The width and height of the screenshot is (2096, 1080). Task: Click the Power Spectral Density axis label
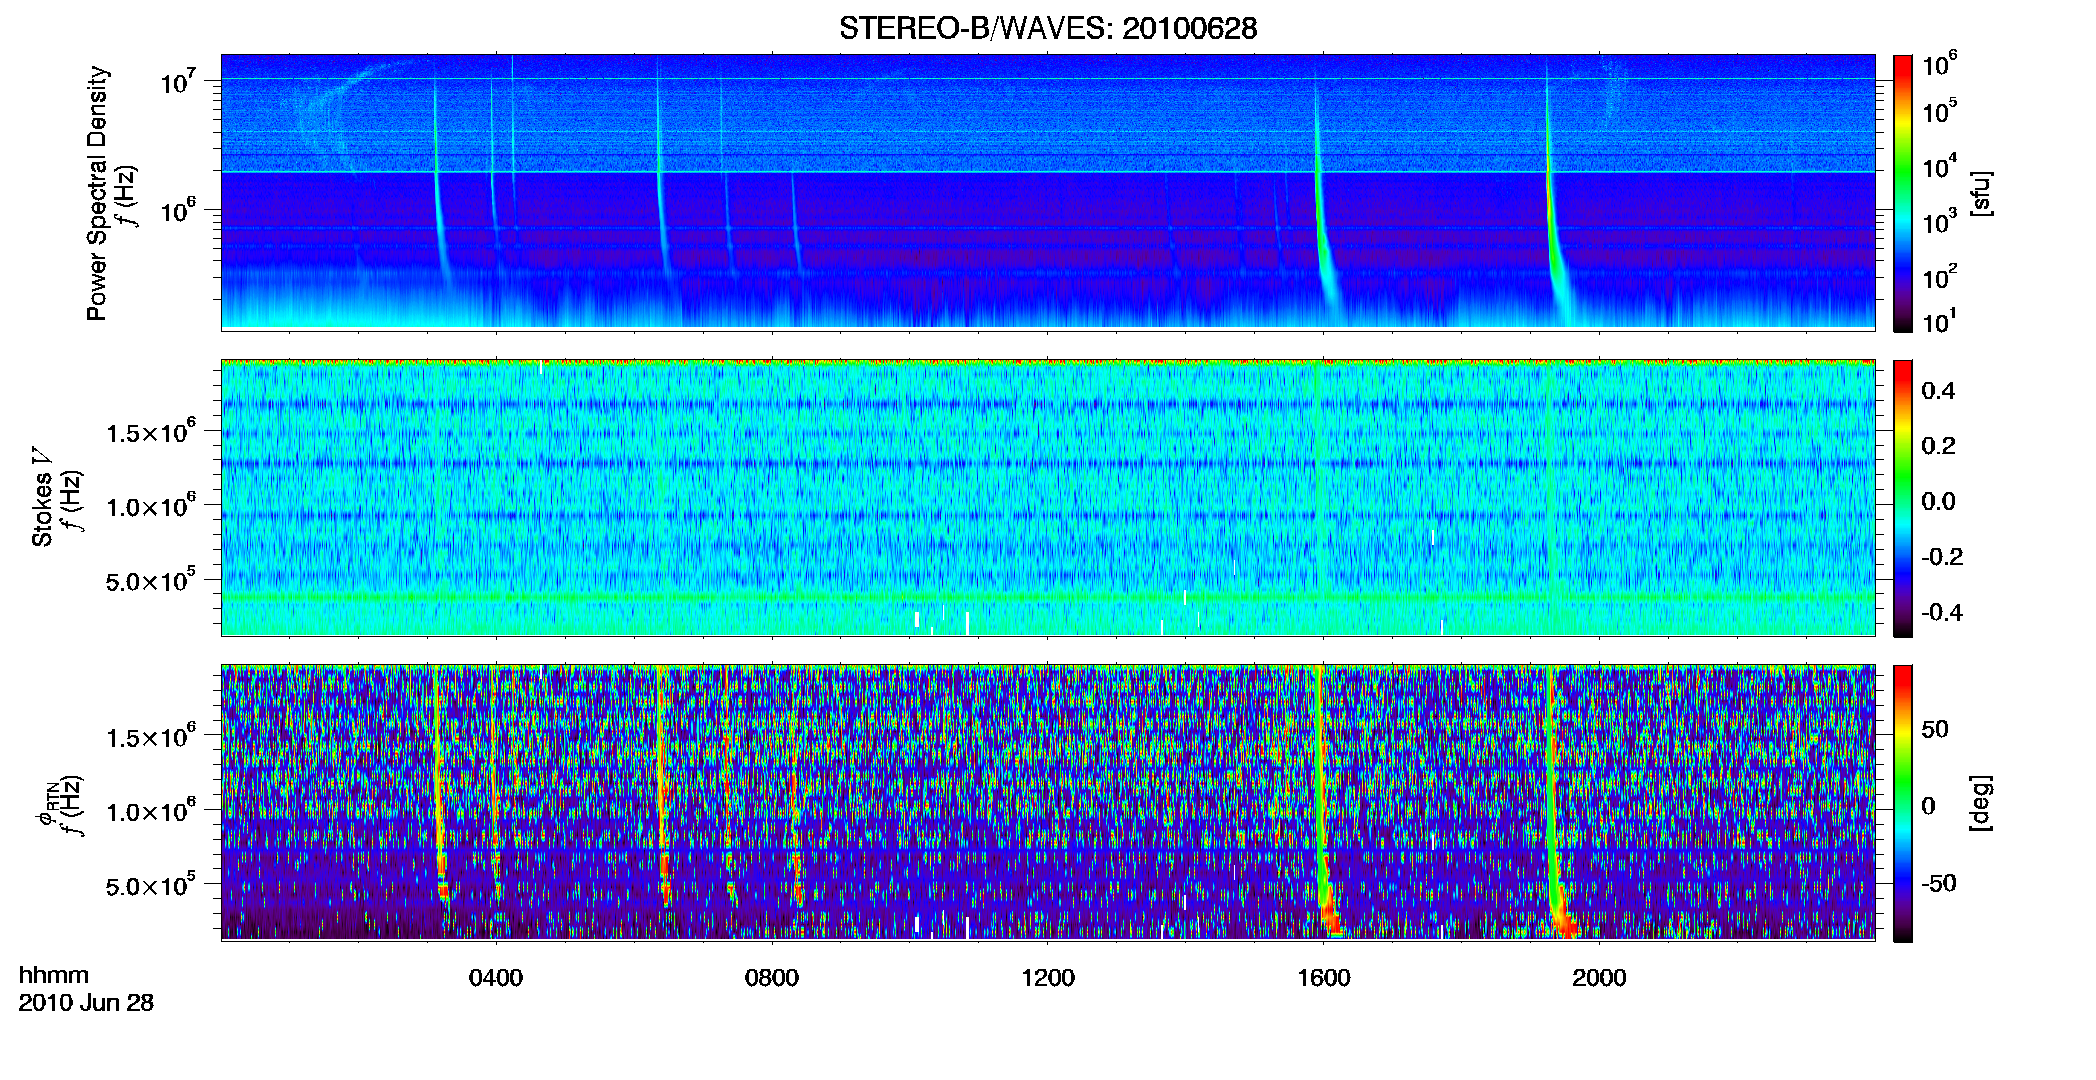[97, 193]
